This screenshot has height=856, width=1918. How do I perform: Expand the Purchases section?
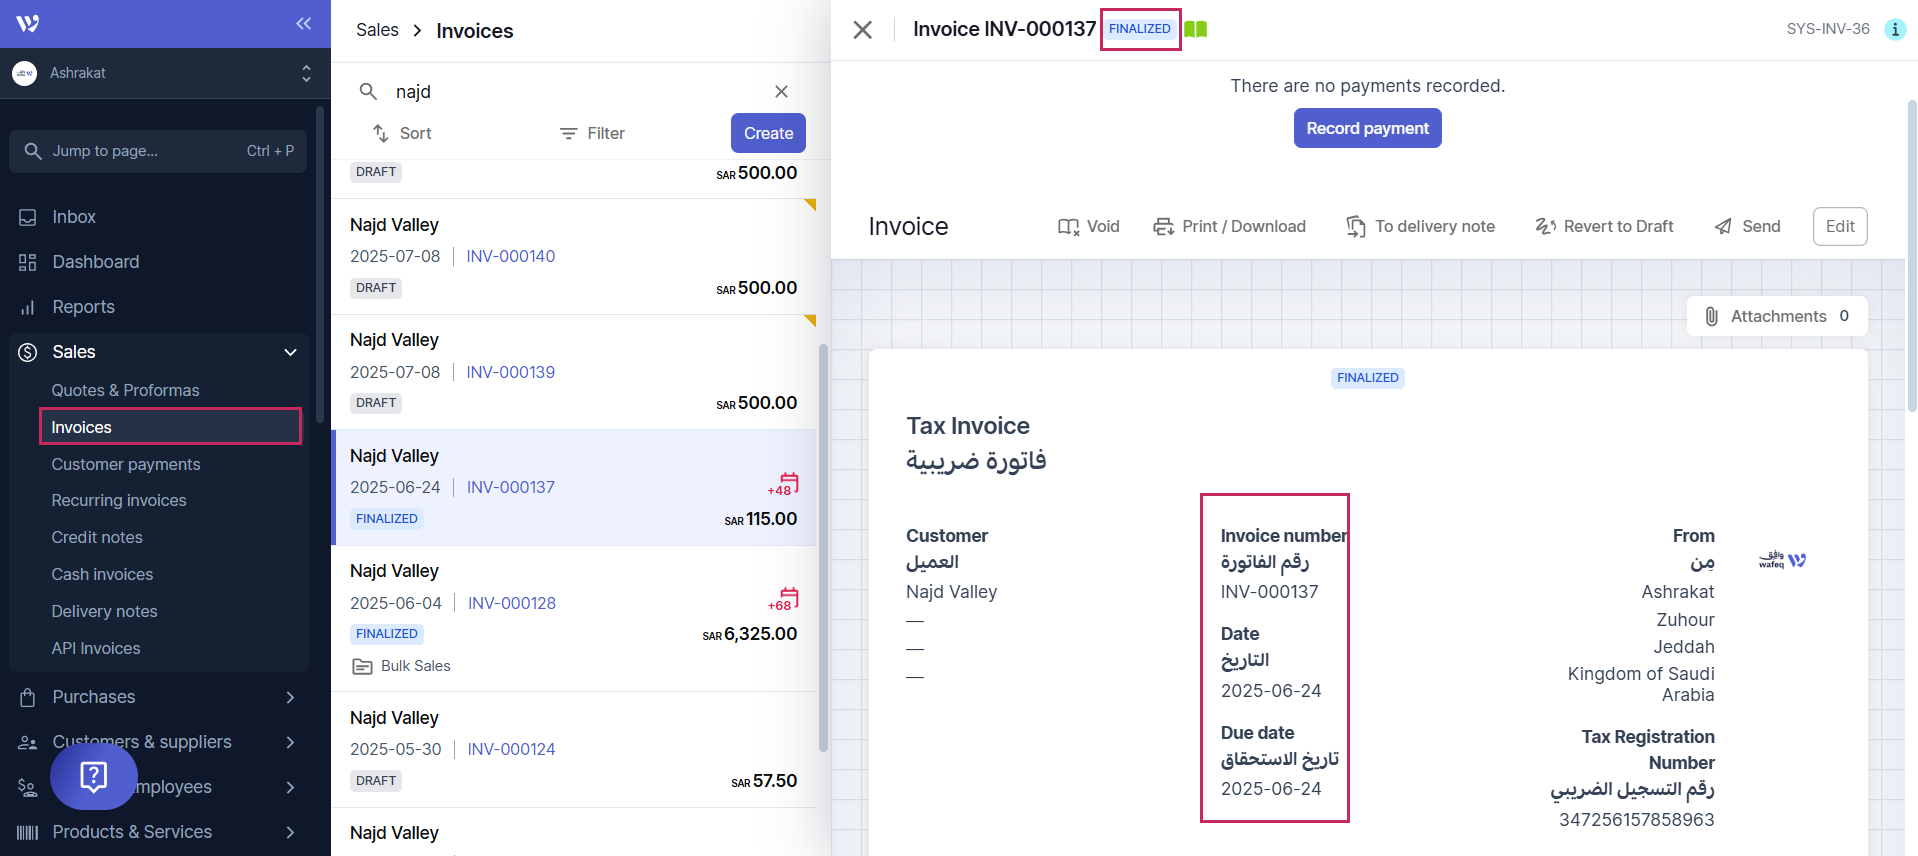tap(290, 697)
